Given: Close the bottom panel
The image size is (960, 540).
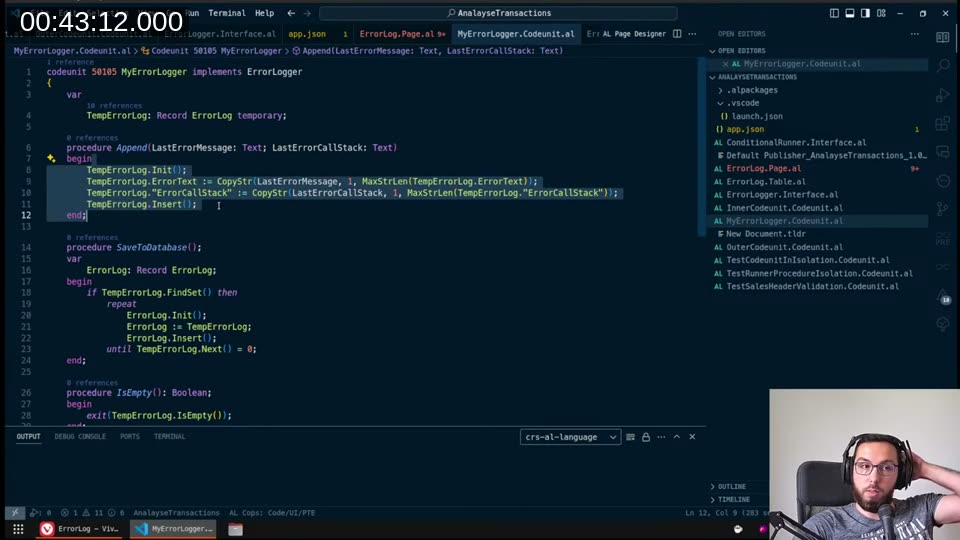Looking at the screenshot, I should 692,437.
